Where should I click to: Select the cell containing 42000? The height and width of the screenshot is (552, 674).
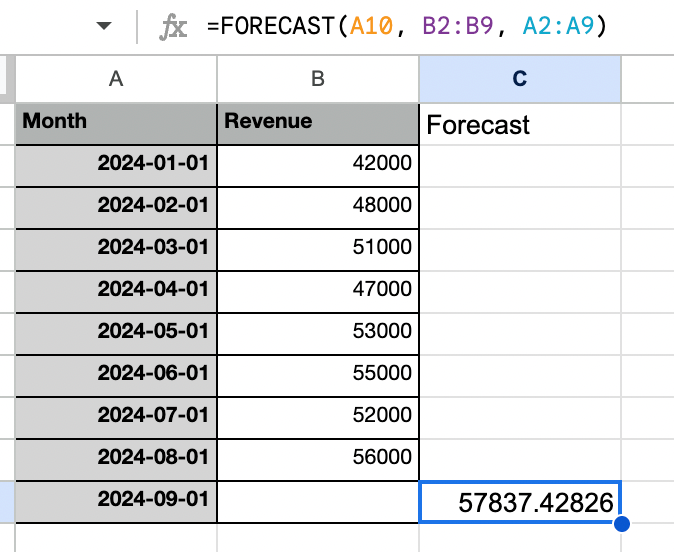pos(318,165)
